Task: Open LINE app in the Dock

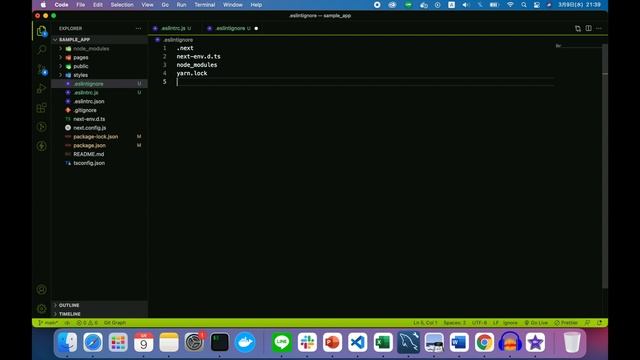Action: (282, 342)
